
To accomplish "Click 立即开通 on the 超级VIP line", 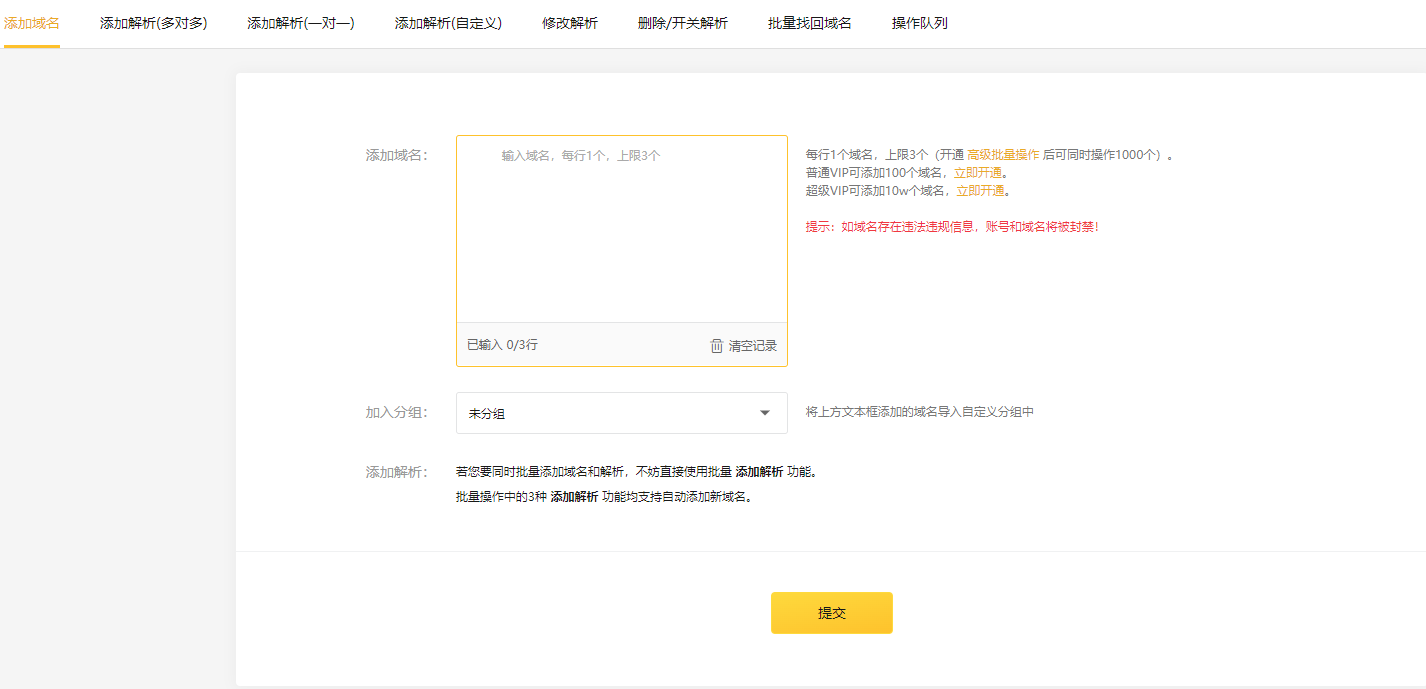I will pyautogui.click(x=981, y=191).
